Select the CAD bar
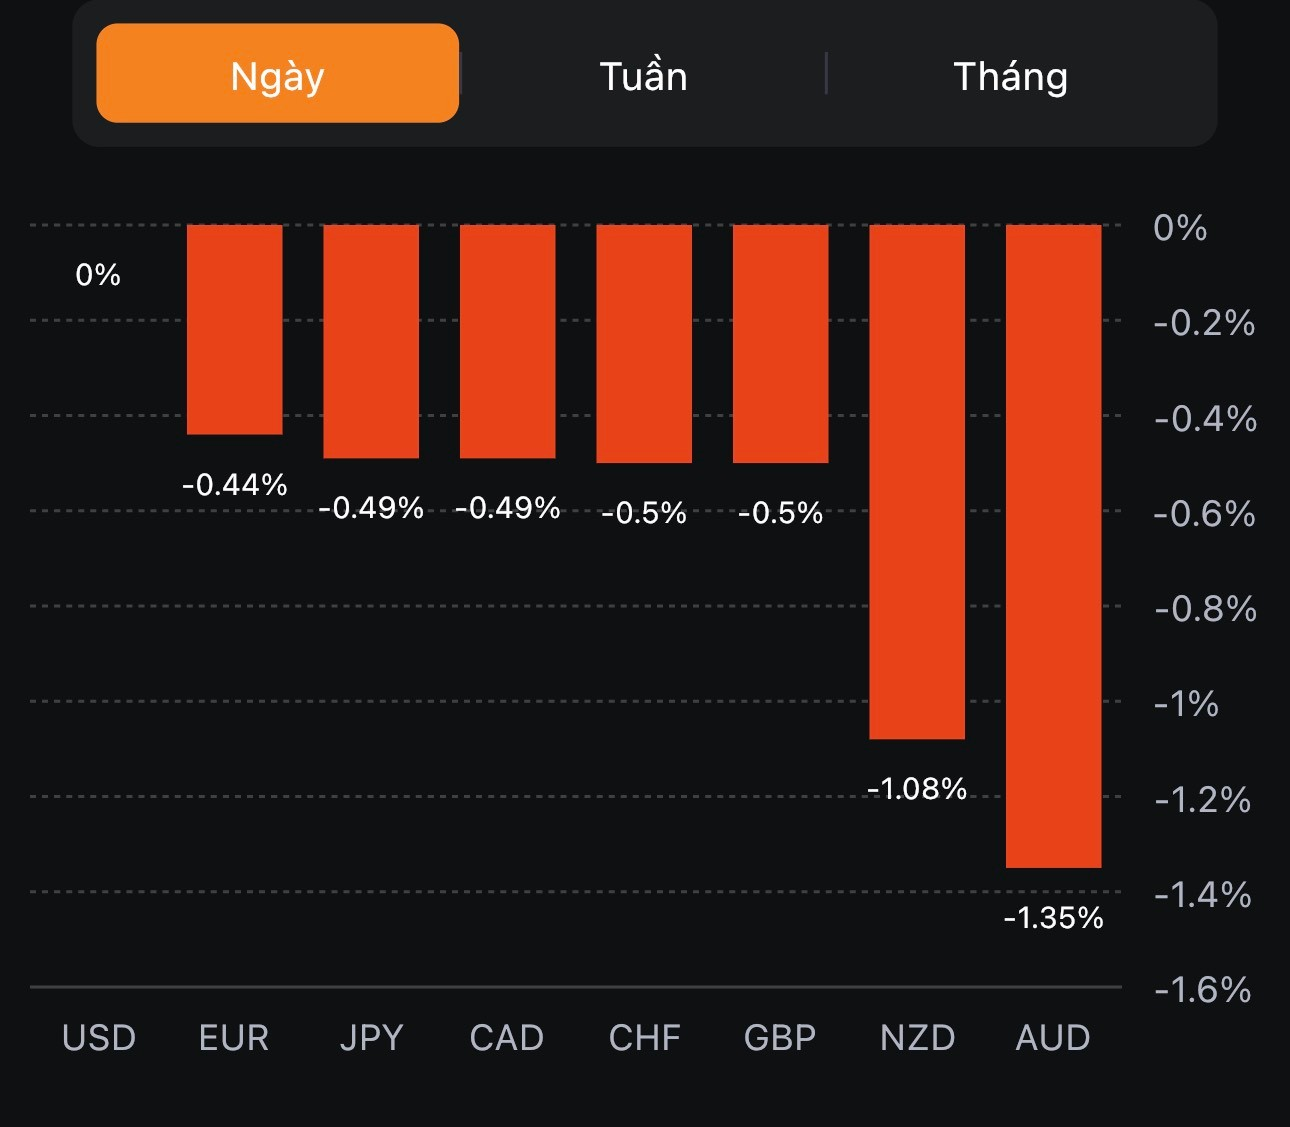The width and height of the screenshot is (1290, 1127). click(x=507, y=341)
